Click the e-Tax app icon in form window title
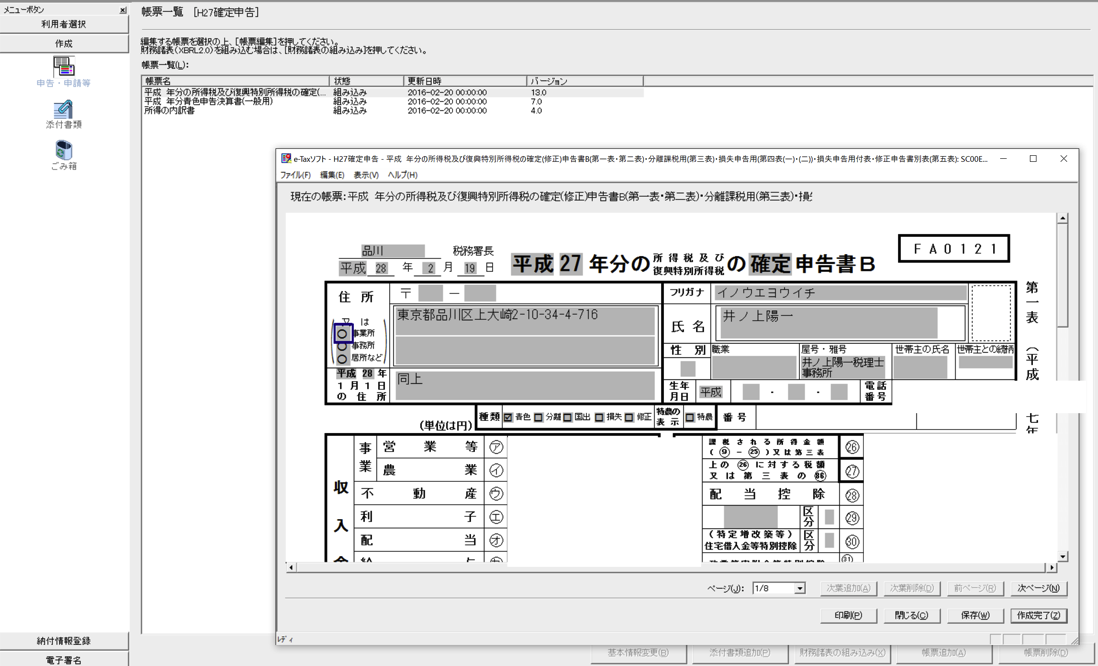The width and height of the screenshot is (1098, 666). point(286,159)
